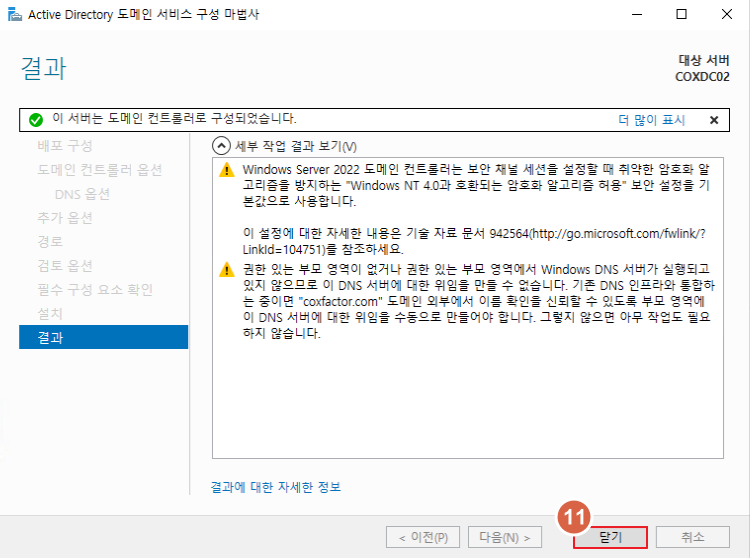Click the disabled 이전(P) button
This screenshot has width=750, height=558.
(423, 537)
